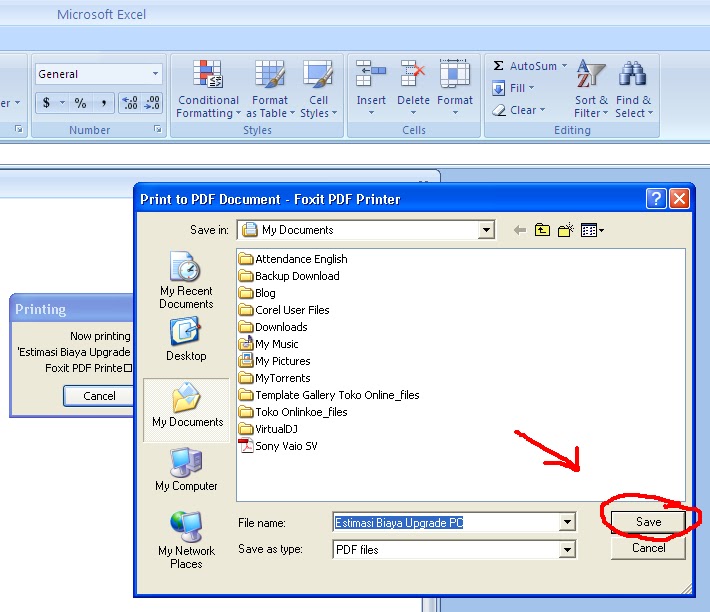Open Cell Styles gallery
The height and width of the screenshot is (612, 710).
(318, 89)
